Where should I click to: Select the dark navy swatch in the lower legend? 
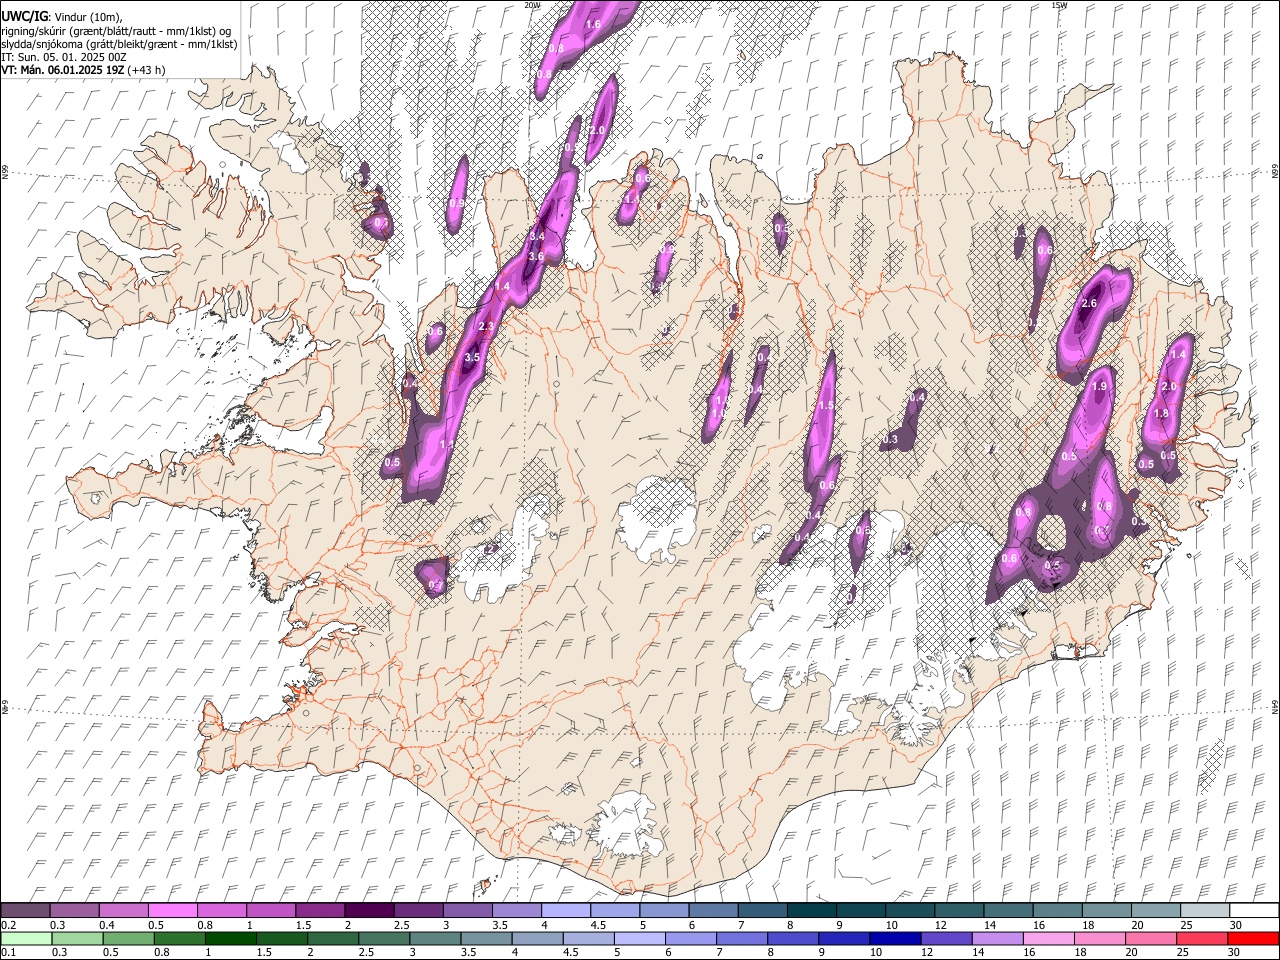coord(894,938)
